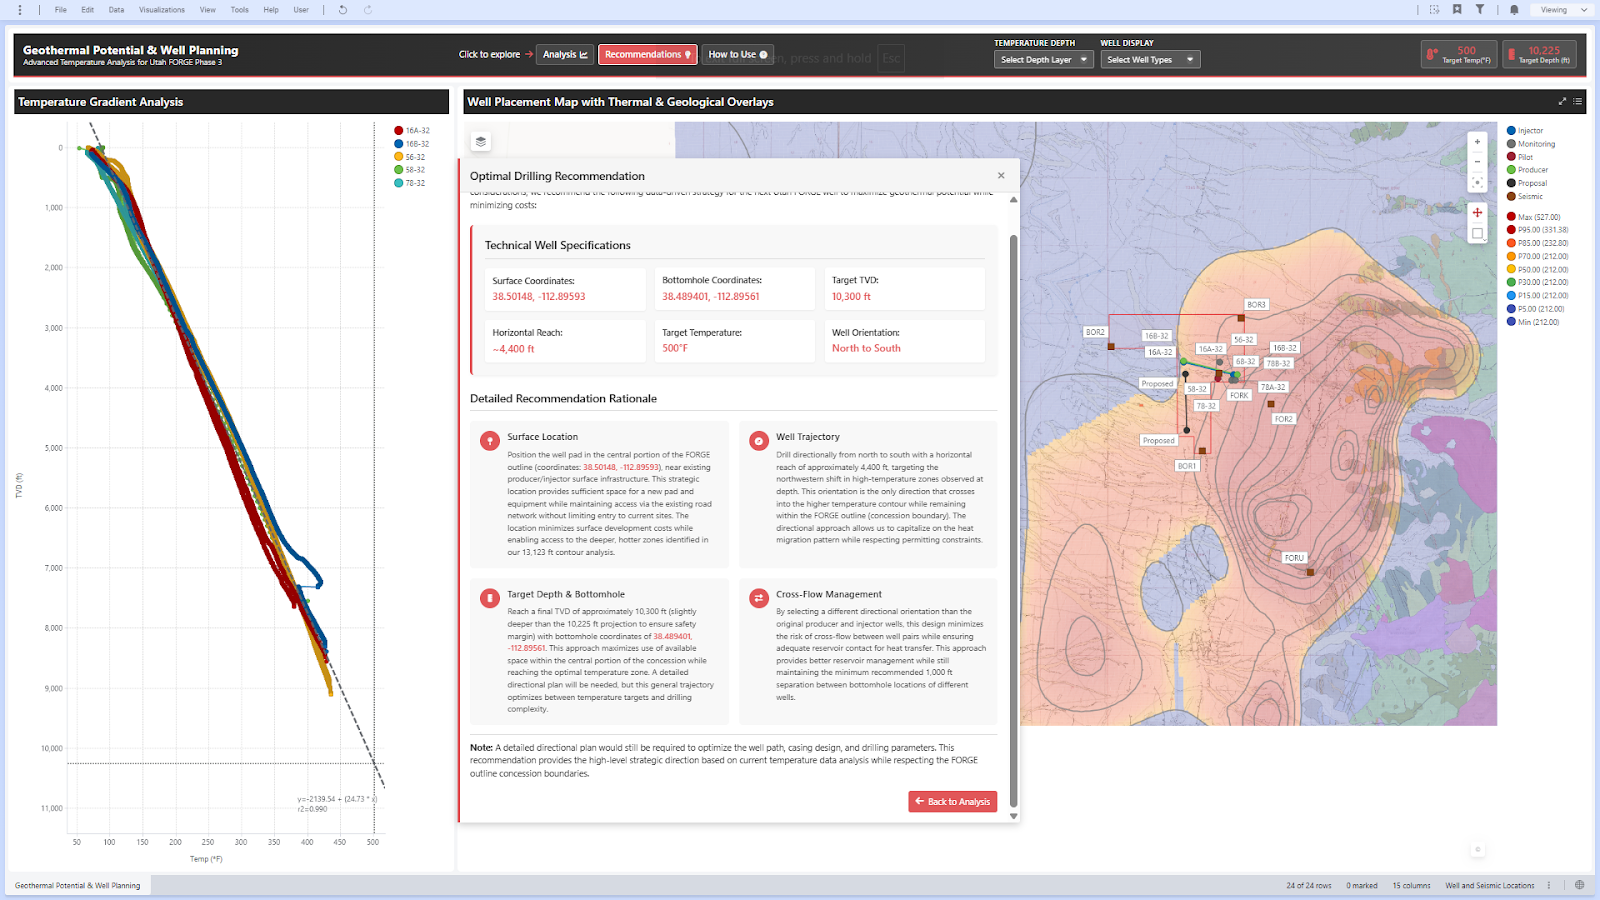
Task: Click the P85.00 (232.80) color legend swatch
Action: (x=1512, y=243)
